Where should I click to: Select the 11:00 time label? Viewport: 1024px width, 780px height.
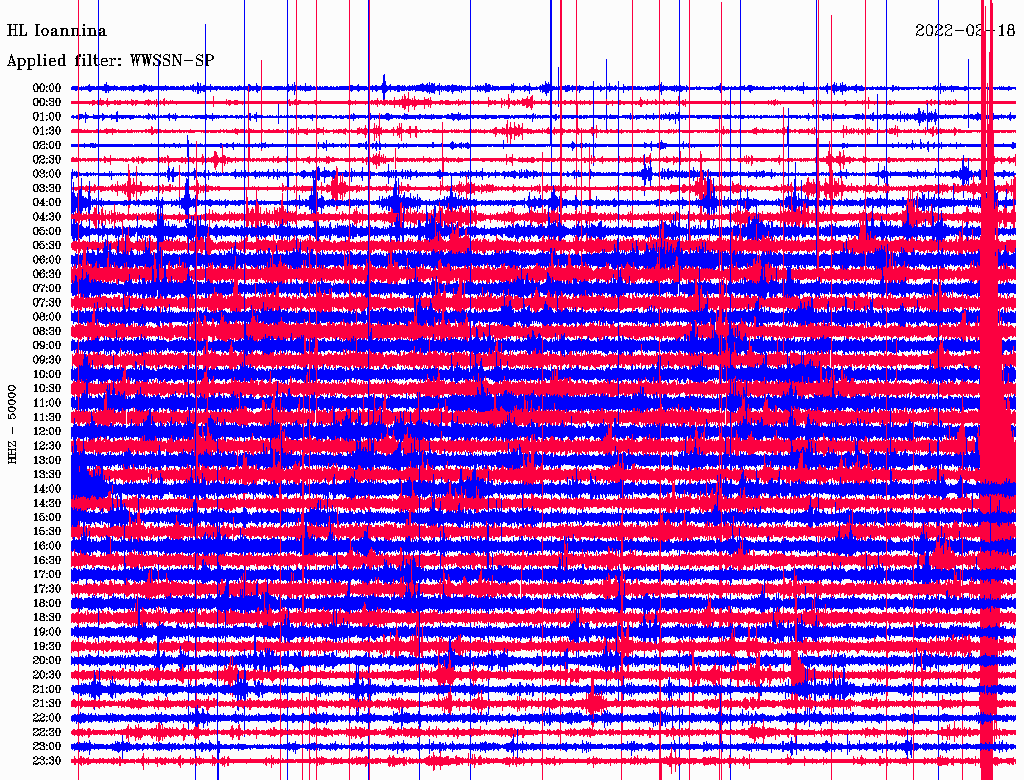(x=47, y=402)
